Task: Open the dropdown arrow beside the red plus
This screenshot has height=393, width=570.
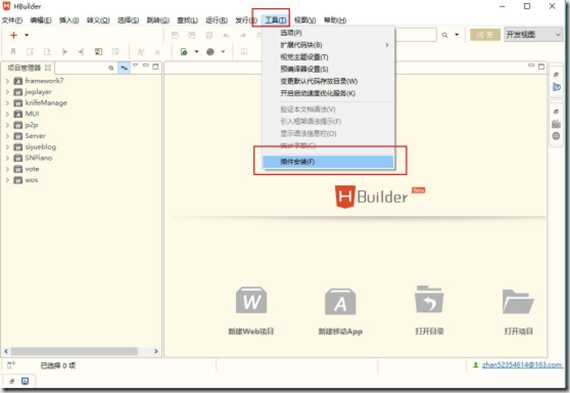Action: [x=27, y=35]
